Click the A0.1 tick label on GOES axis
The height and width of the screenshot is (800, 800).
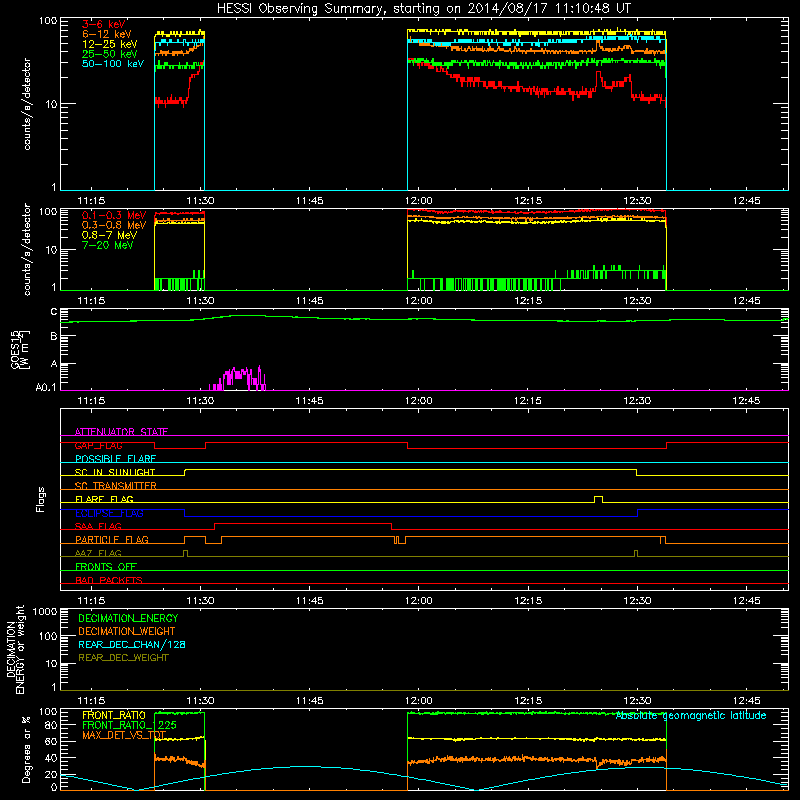pyautogui.click(x=46, y=387)
